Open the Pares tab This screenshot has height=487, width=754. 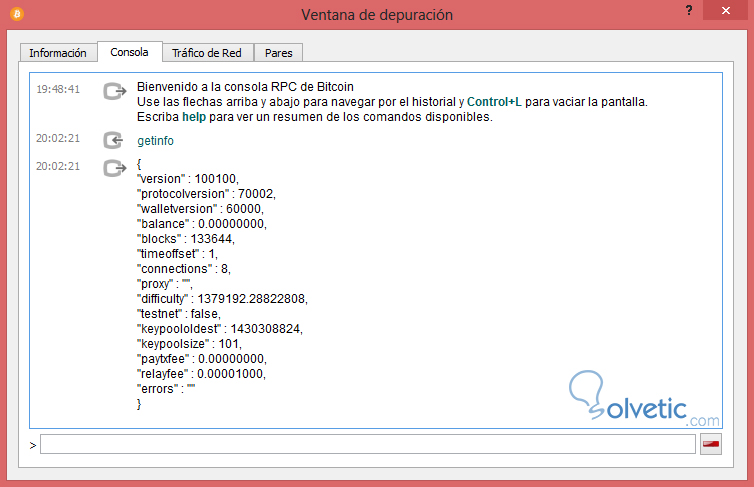278,52
